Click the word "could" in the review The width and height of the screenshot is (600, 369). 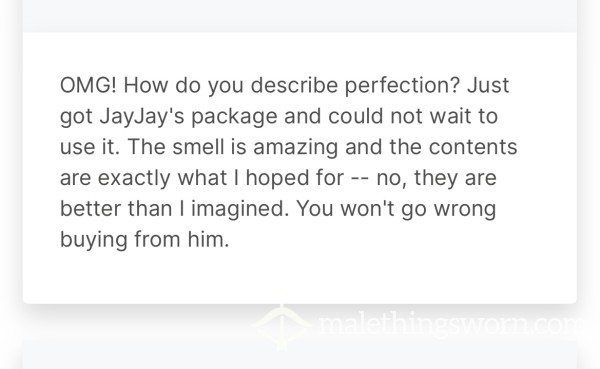355,116
